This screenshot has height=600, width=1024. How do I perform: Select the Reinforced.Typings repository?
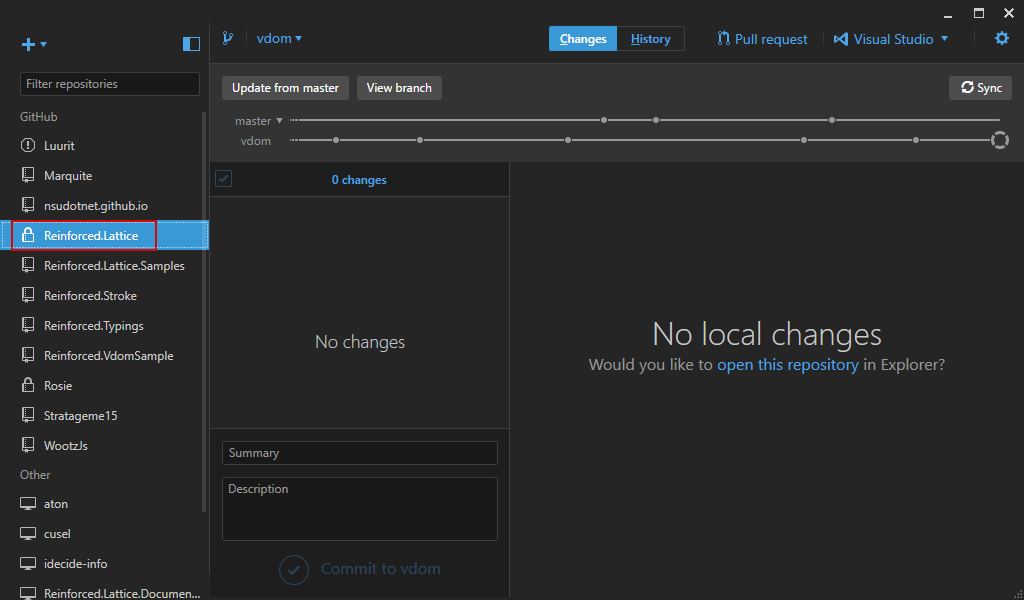[104, 326]
